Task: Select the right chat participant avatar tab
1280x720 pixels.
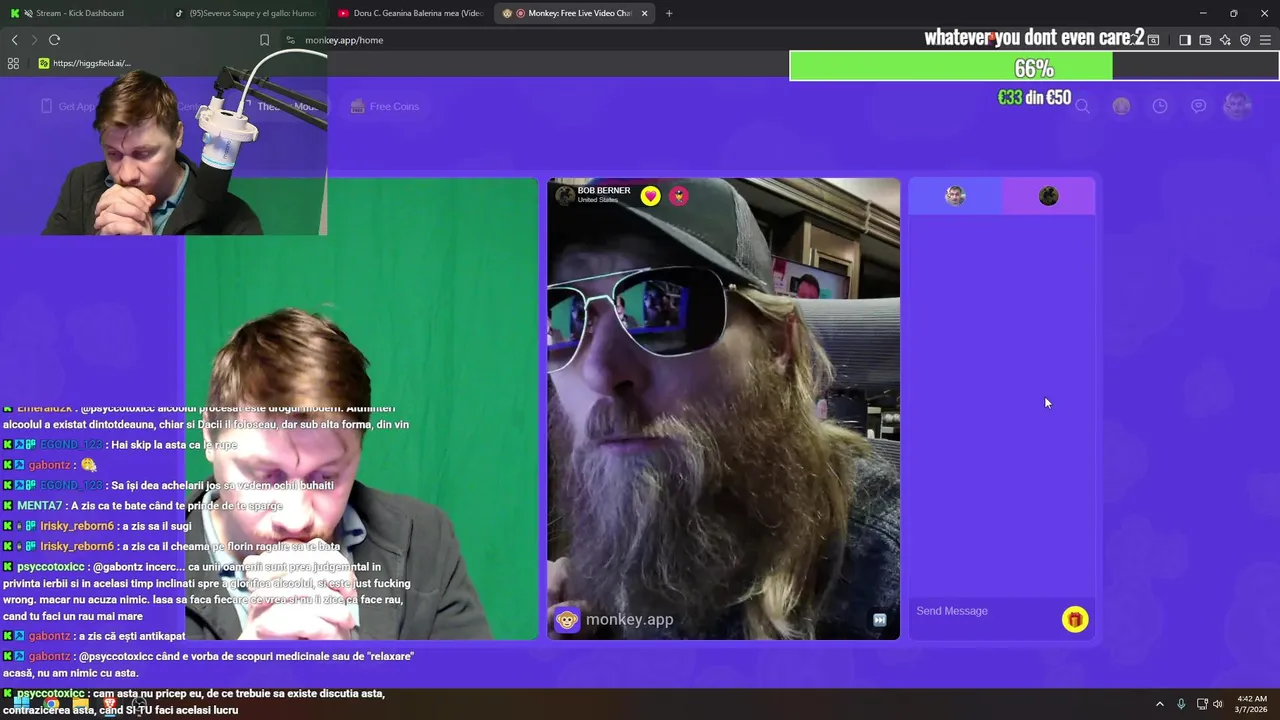Action: pos(1048,196)
